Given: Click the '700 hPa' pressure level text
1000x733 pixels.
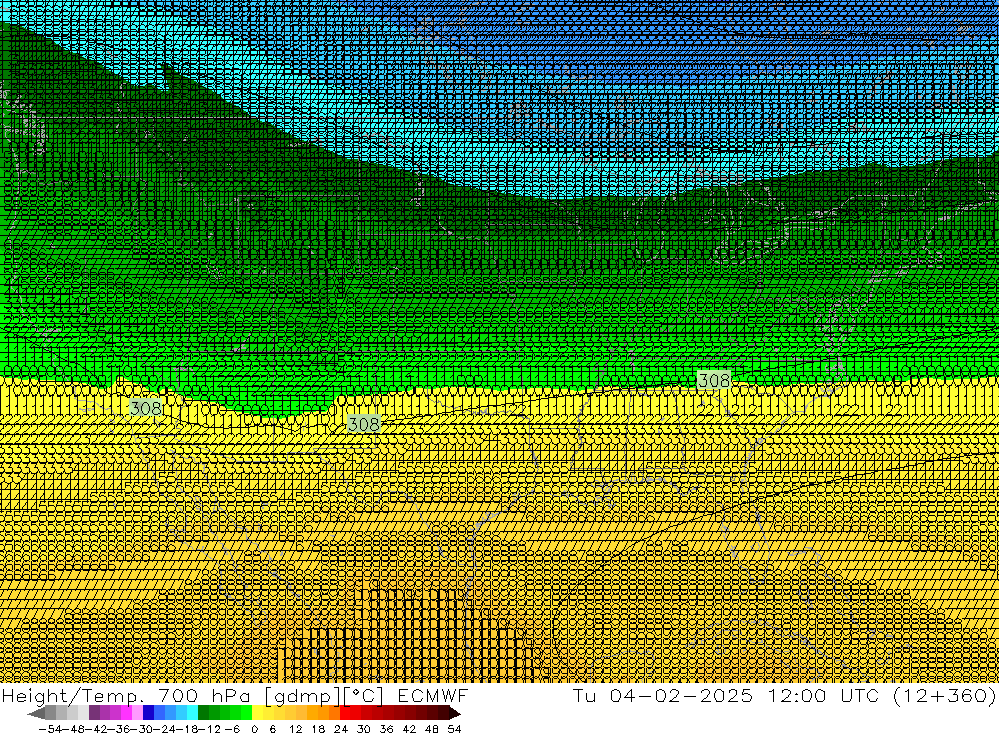Looking at the screenshot, I should [x=205, y=696].
